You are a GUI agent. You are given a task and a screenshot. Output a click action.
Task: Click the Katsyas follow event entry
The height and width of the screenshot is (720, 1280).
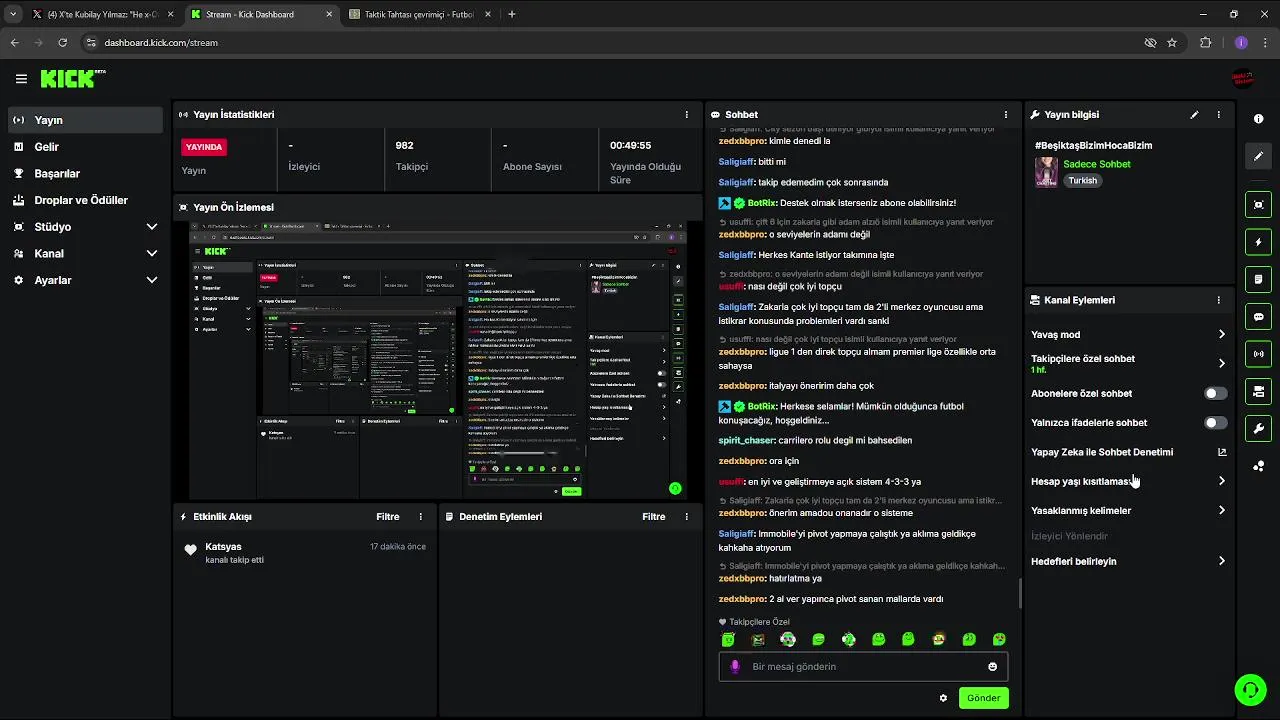click(305, 553)
